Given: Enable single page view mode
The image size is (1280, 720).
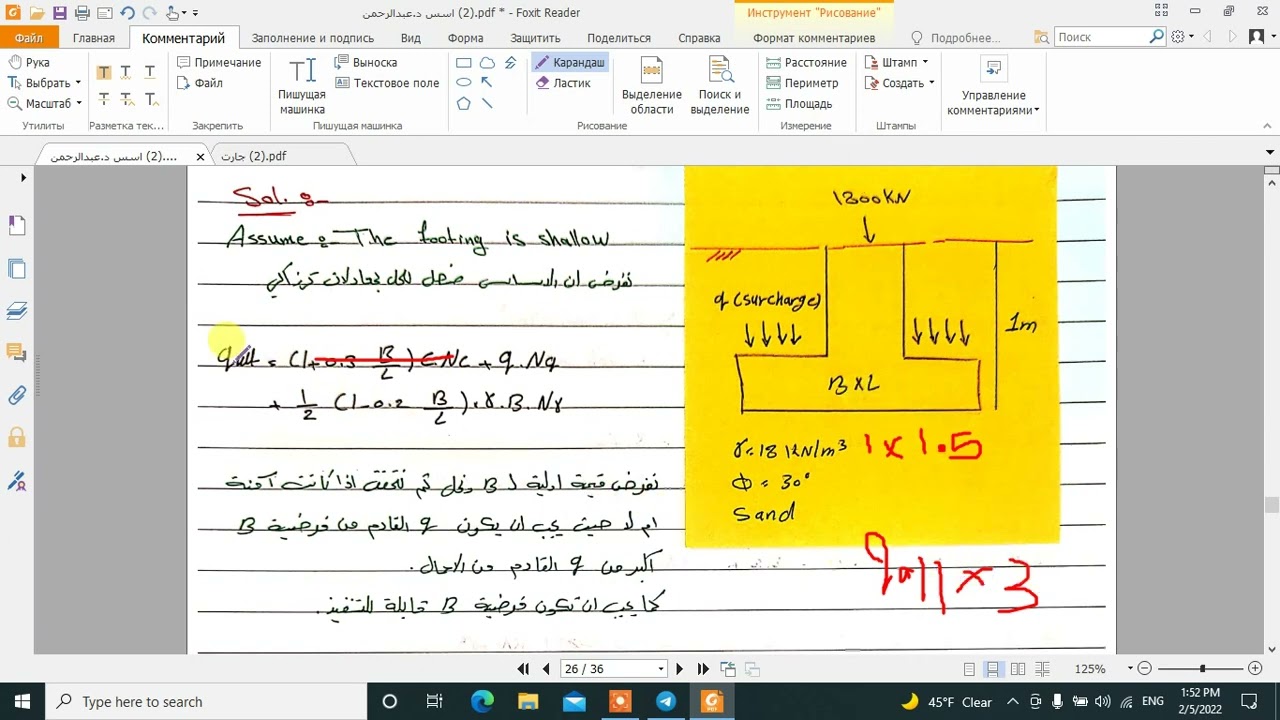Looking at the screenshot, I should (x=969, y=669).
